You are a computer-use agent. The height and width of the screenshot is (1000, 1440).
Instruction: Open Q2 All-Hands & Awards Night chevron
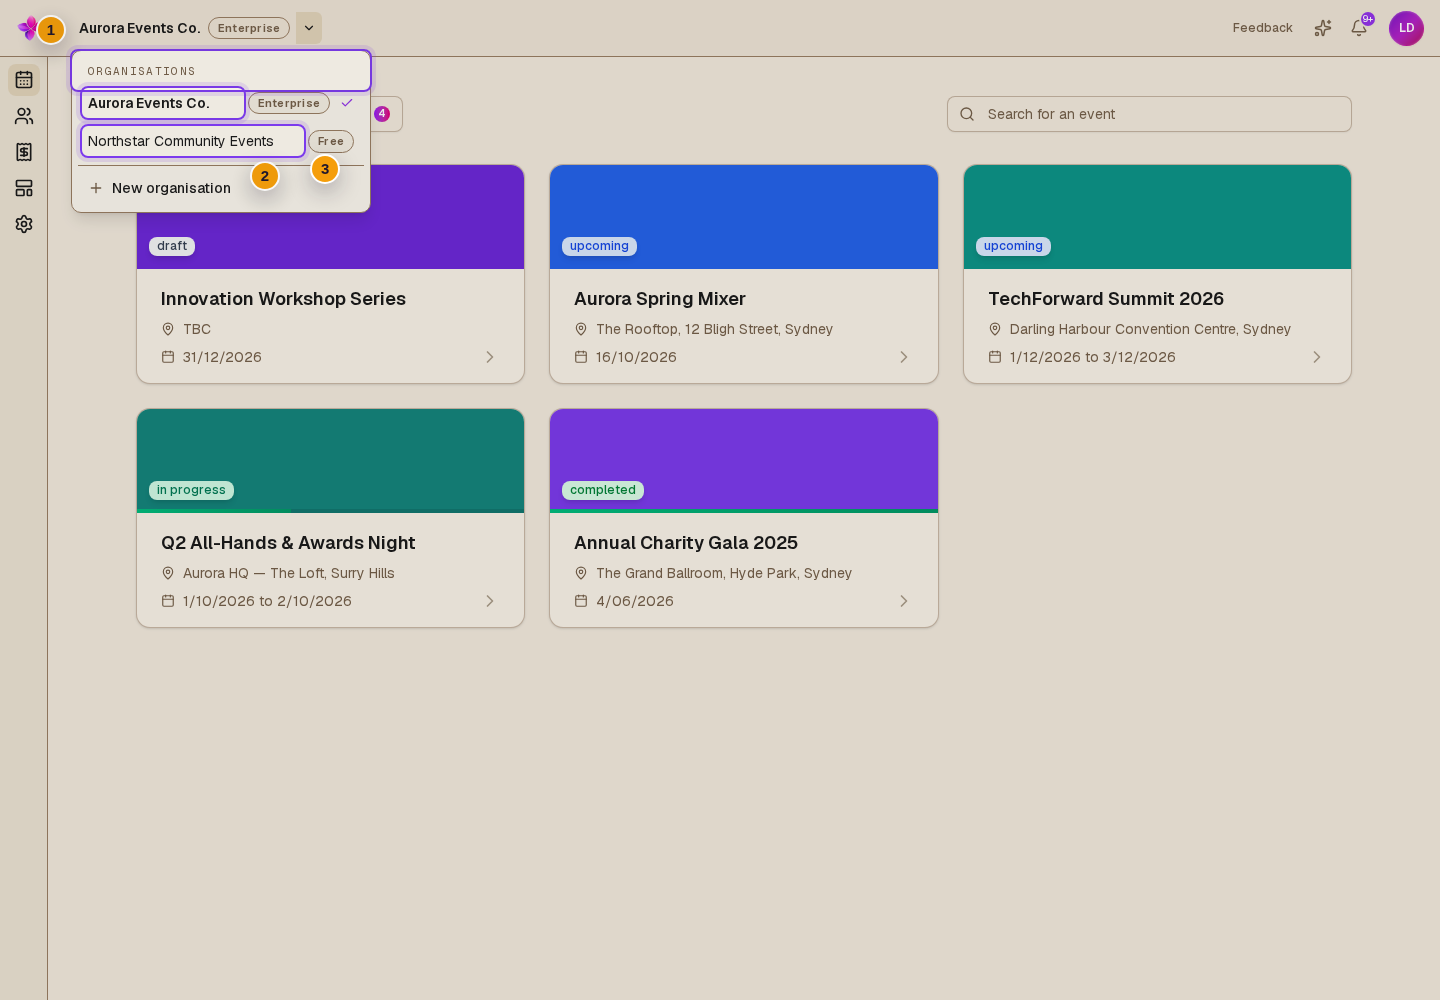pyautogui.click(x=490, y=601)
